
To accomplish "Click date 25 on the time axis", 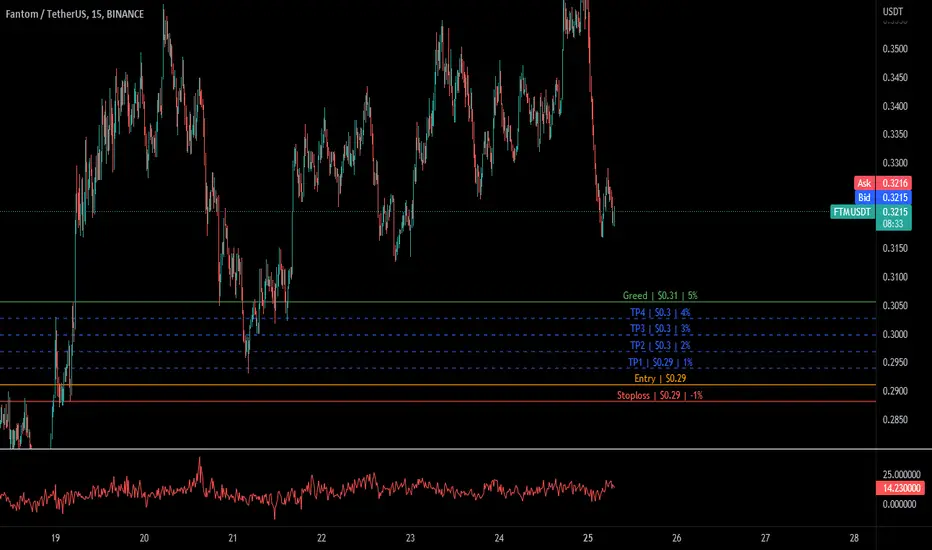I will (588, 538).
